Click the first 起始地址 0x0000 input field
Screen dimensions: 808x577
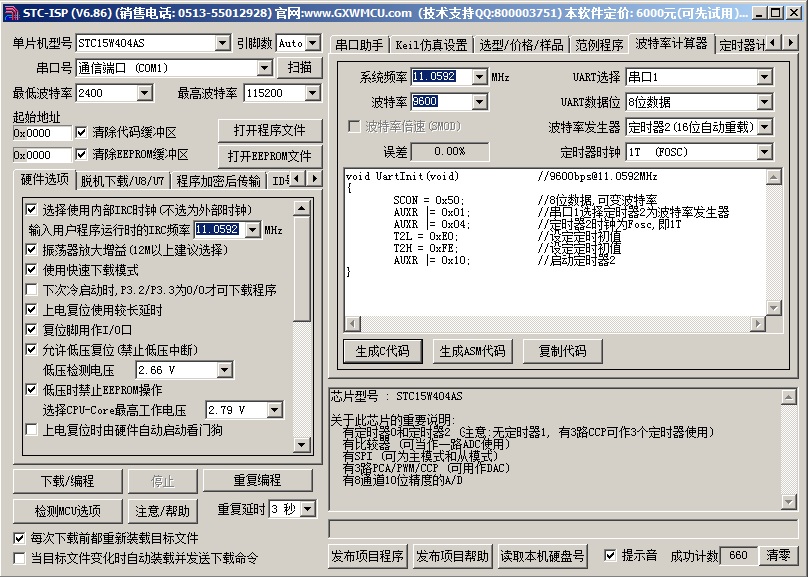click(x=42, y=133)
